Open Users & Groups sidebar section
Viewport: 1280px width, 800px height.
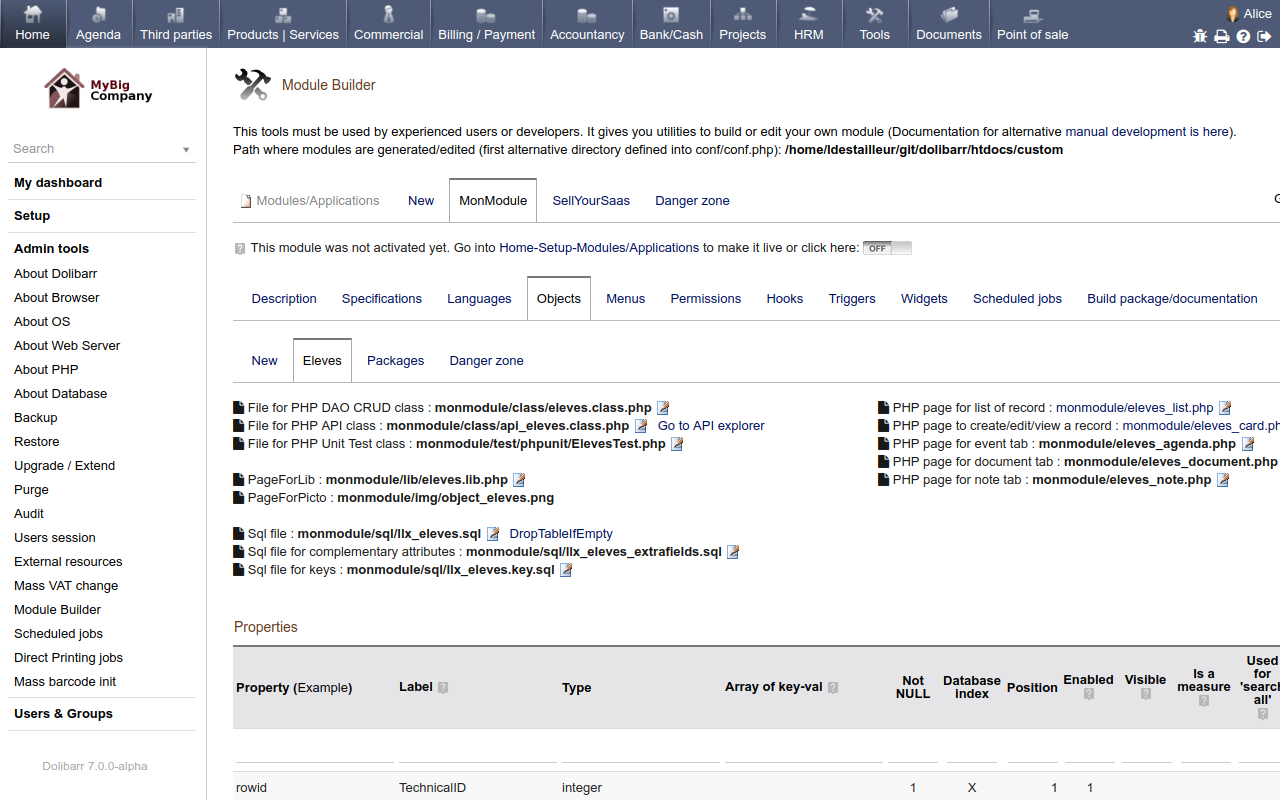click(63, 714)
